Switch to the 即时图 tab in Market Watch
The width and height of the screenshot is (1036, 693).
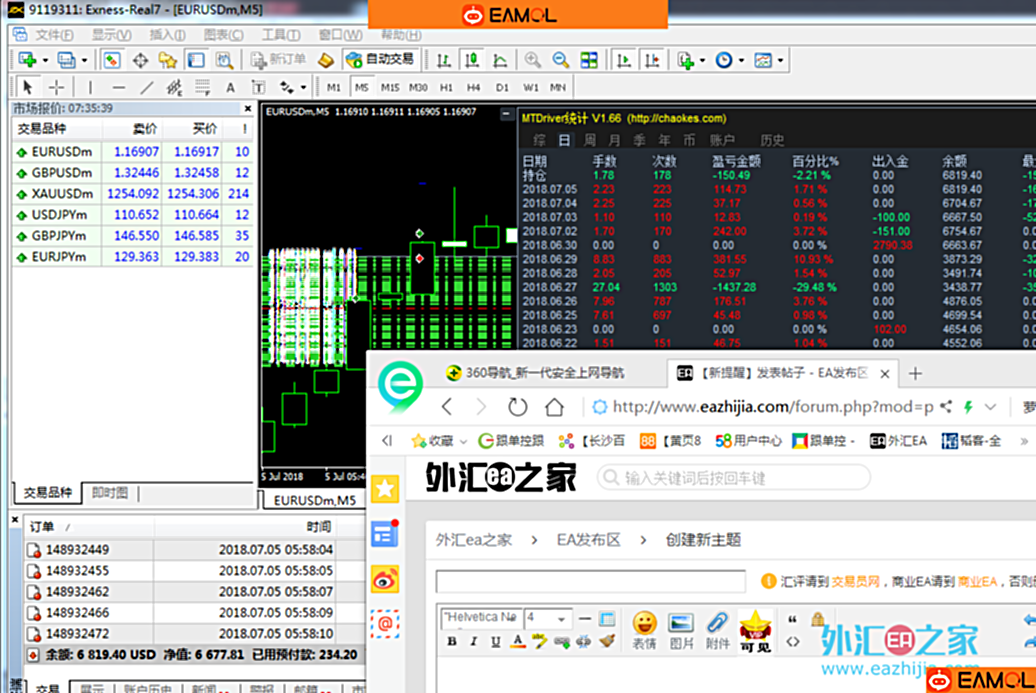(x=110, y=493)
